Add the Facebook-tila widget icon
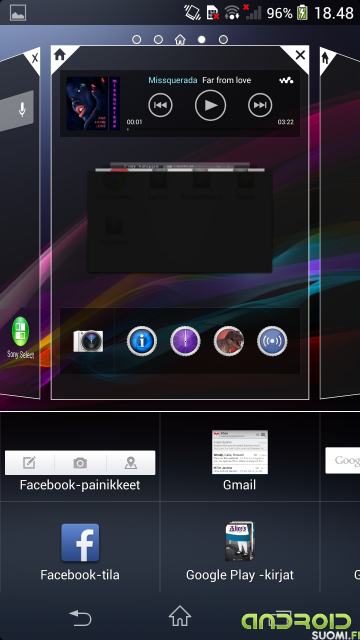 (80, 543)
